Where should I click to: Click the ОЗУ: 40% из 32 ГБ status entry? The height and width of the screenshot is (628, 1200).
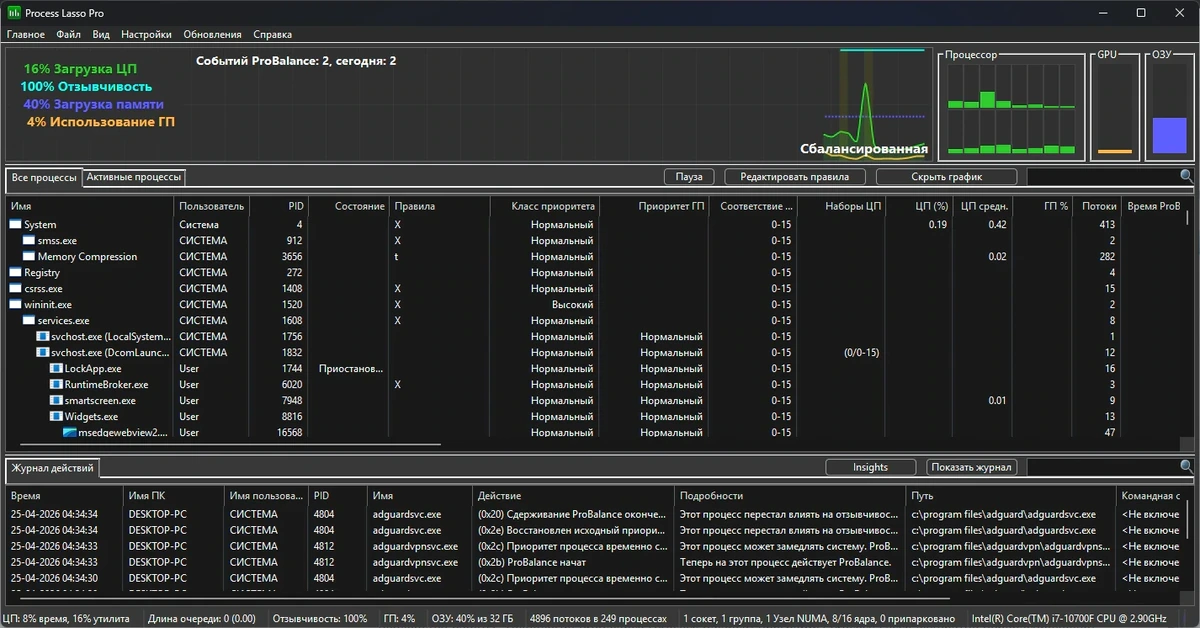tap(472, 619)
